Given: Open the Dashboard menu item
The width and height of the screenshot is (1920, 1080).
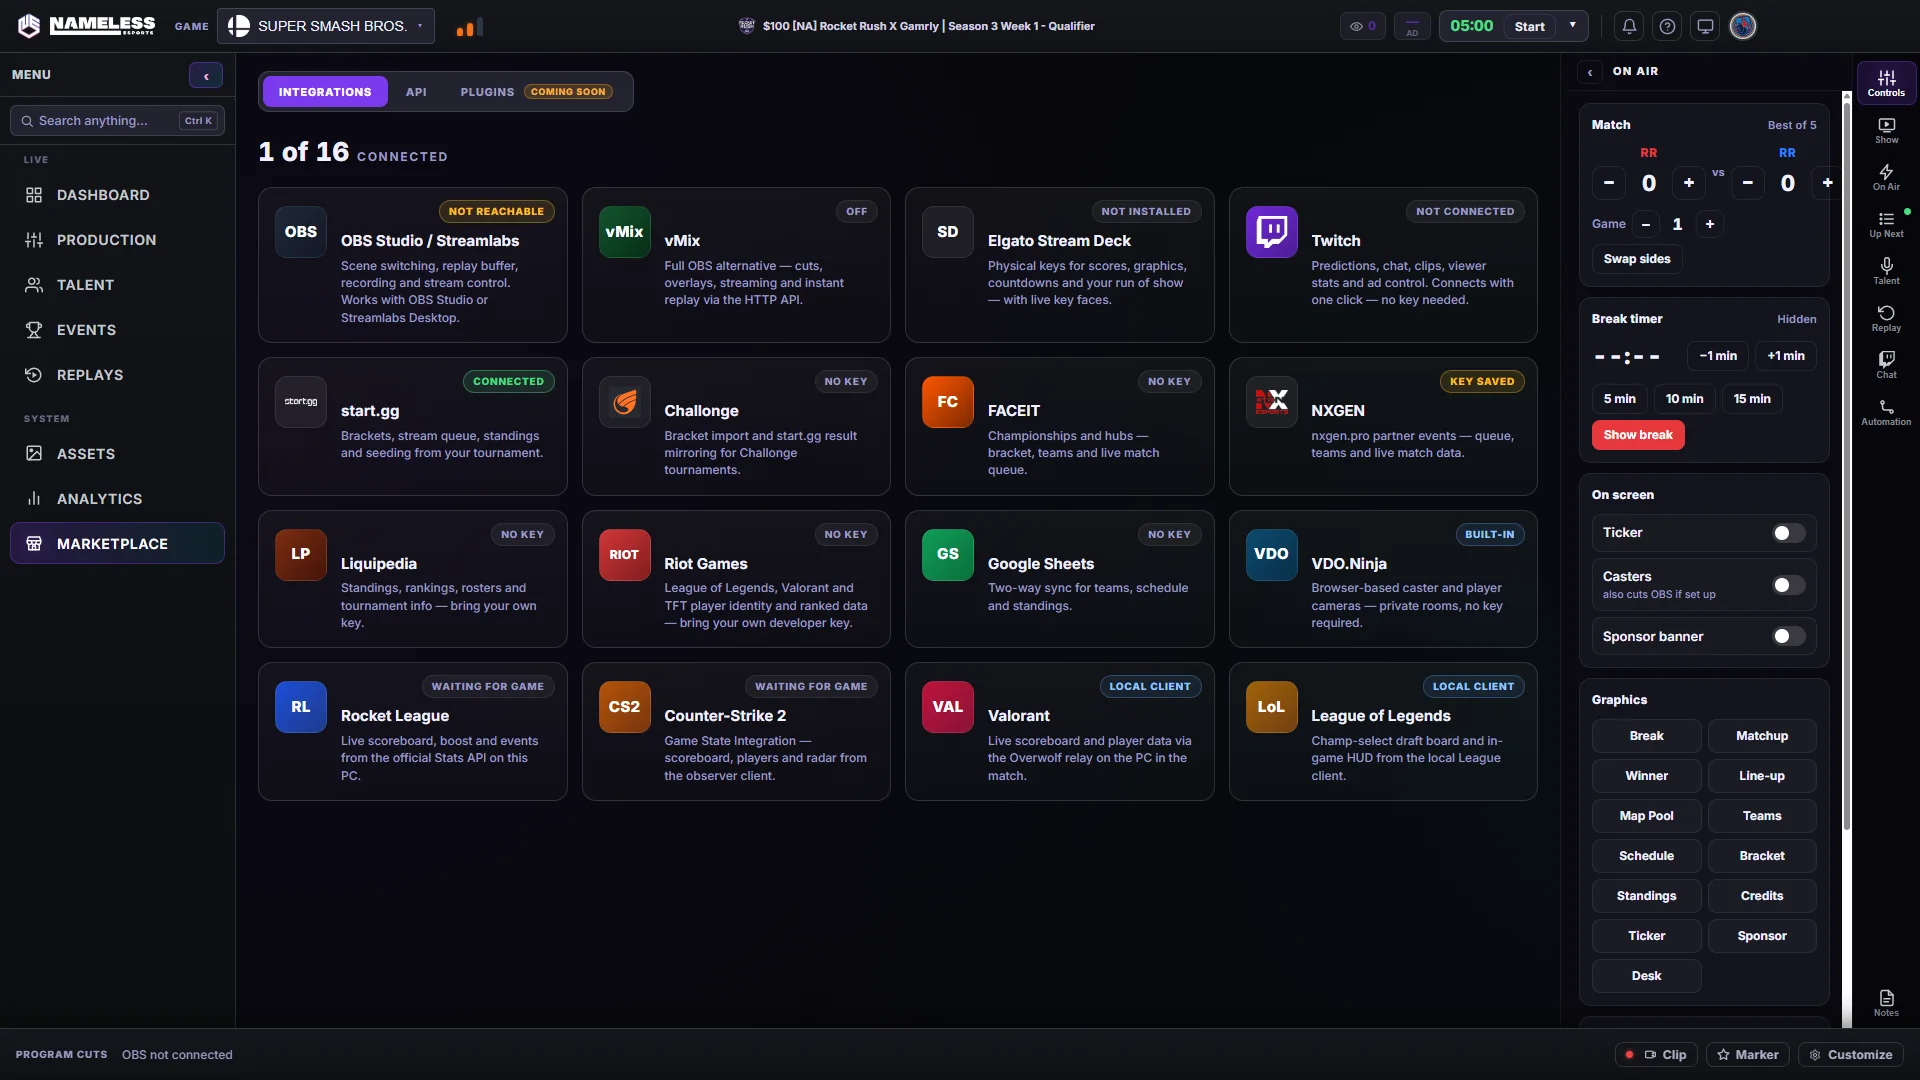Looking at the screenshot, I should click(x=118, y=195).
